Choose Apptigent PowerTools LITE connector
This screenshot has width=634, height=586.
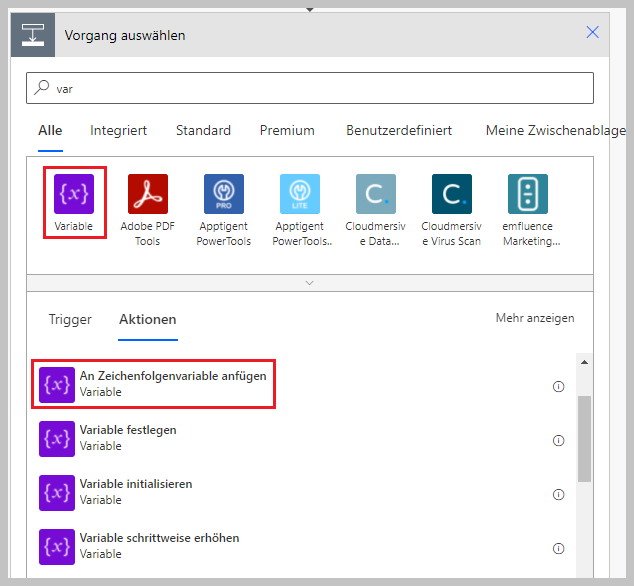[x=300, y=194]
